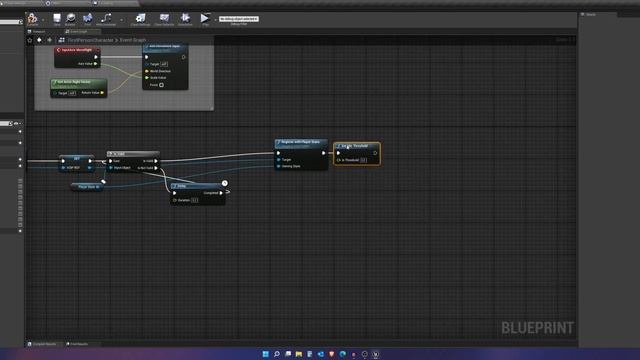
Task: Click the In Threshold value field
Action: [363, 160]
